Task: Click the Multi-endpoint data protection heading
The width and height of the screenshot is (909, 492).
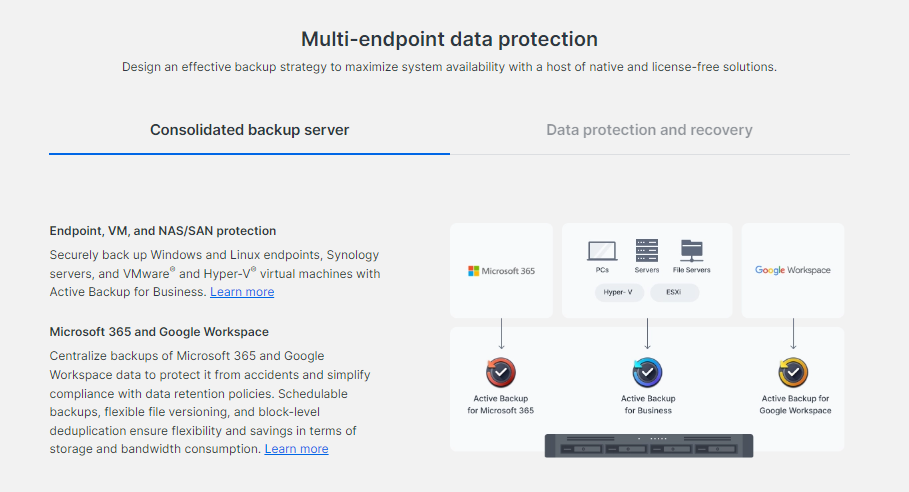Action: [449, 39]
